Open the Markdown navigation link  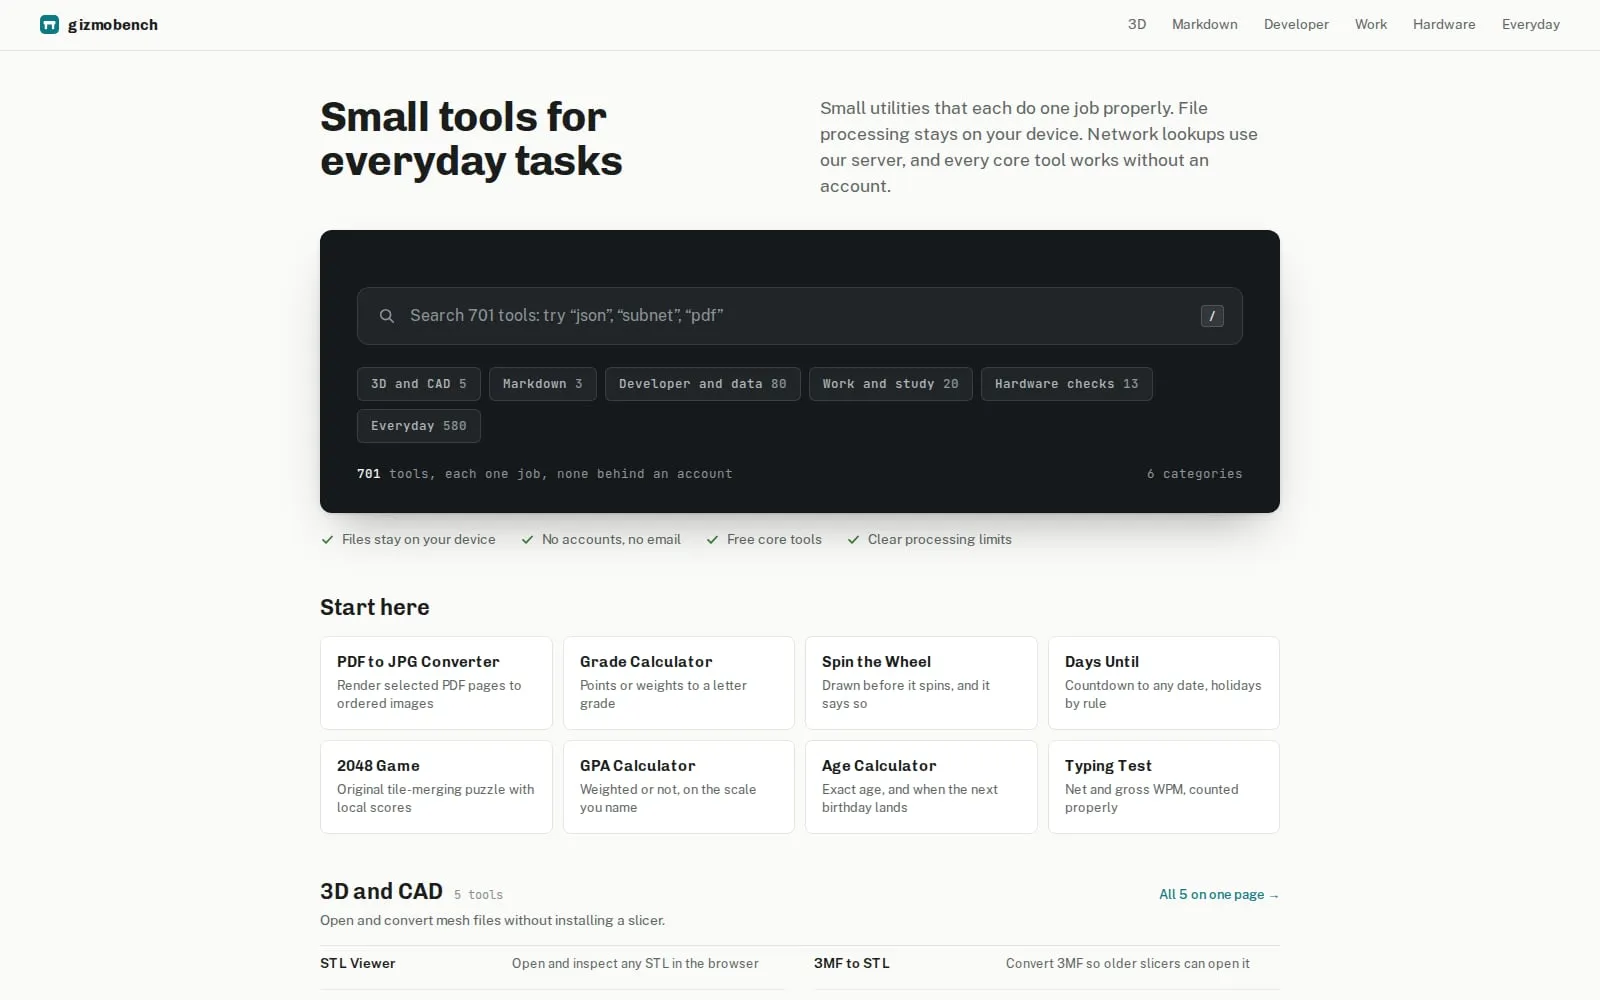[x=1205, y=25]
